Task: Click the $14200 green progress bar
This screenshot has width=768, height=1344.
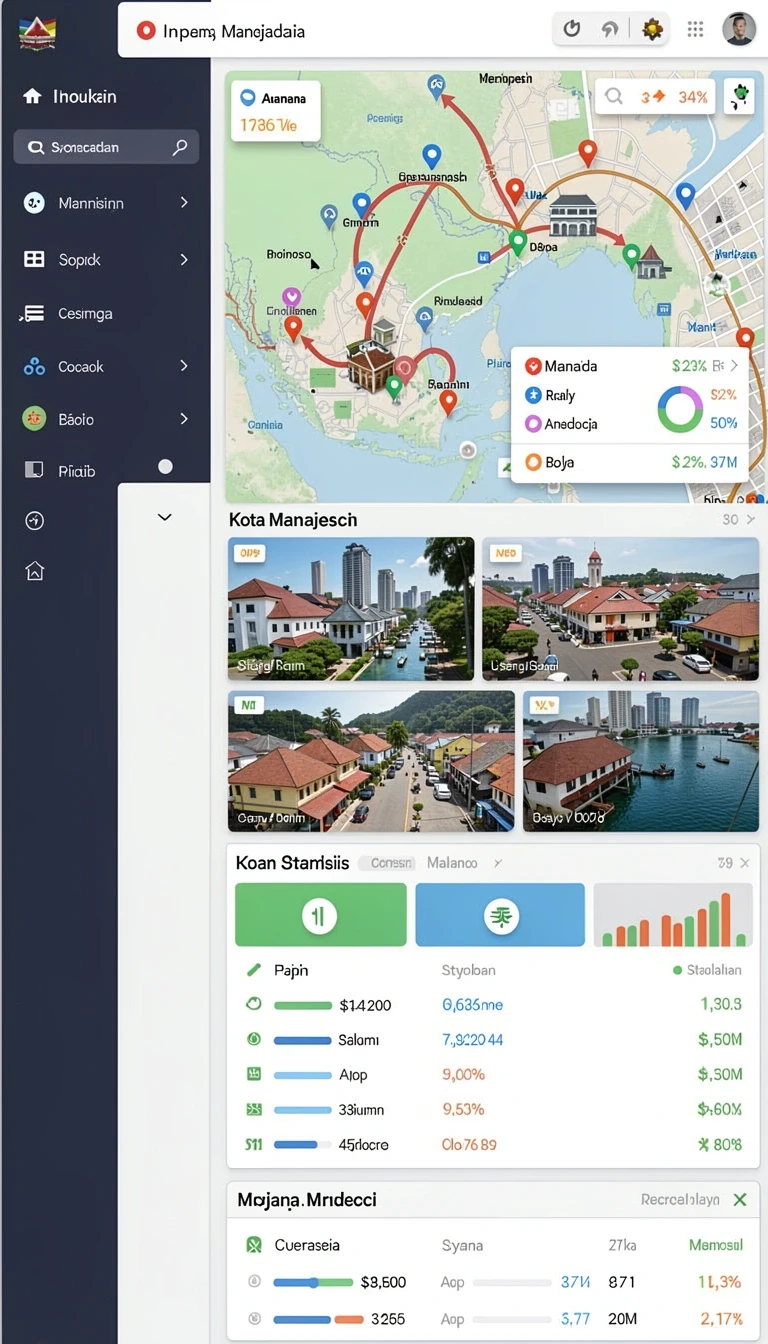Action: pyautogui.click(x=302, y=1005)
